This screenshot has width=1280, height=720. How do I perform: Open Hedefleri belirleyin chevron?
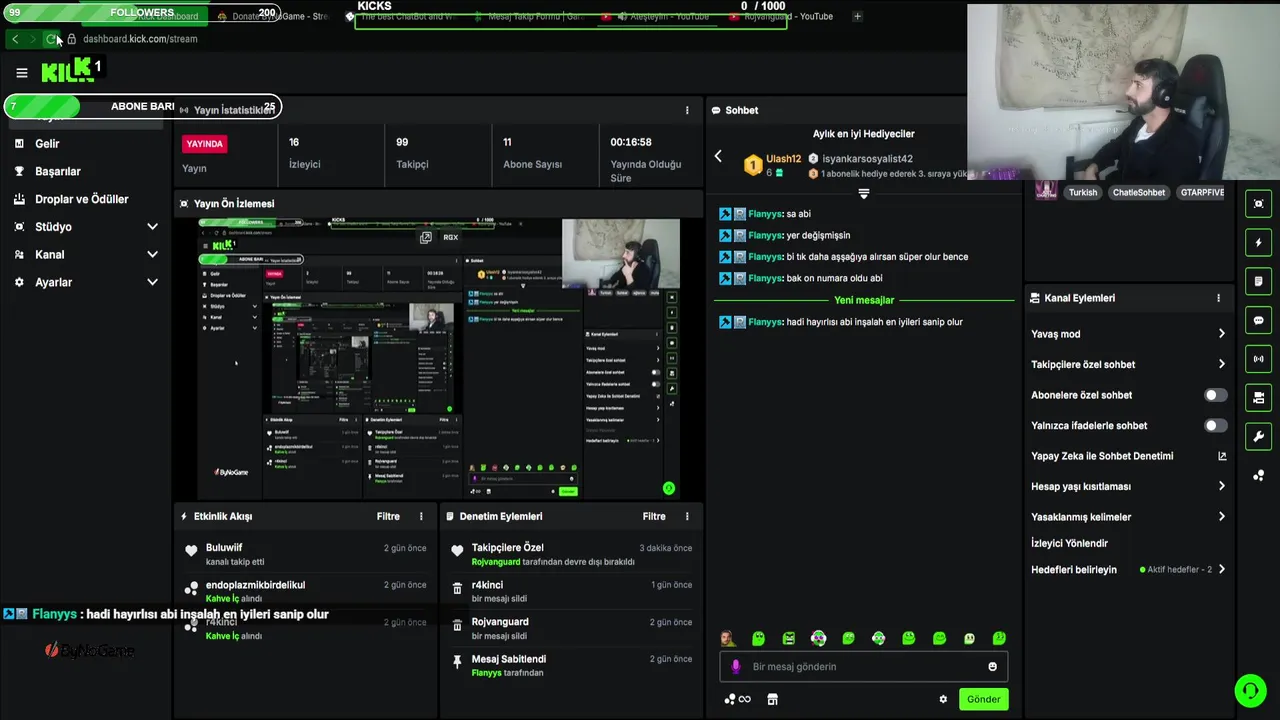click(x=1221, y=569)
